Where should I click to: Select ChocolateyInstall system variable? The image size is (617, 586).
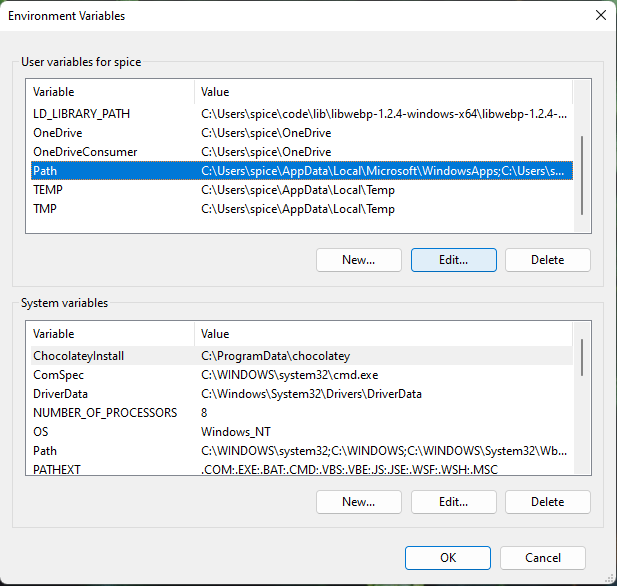point(86,356)
